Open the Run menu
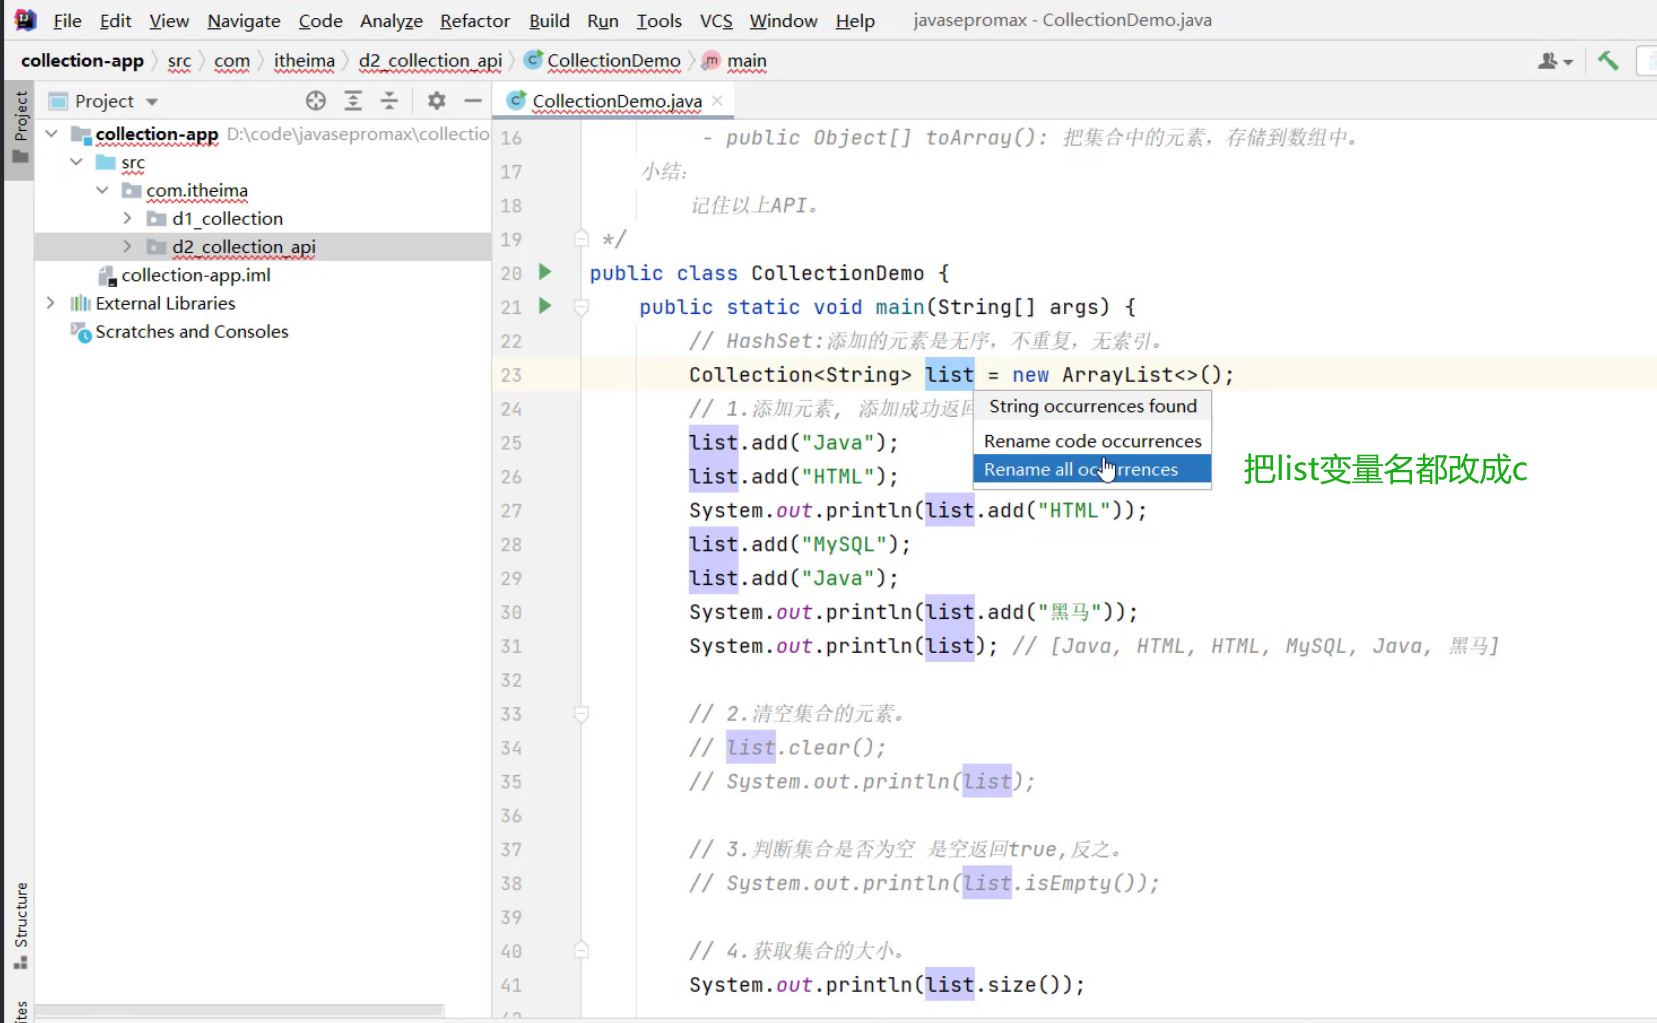1657x1023 pixels. (x=603, y=21)
